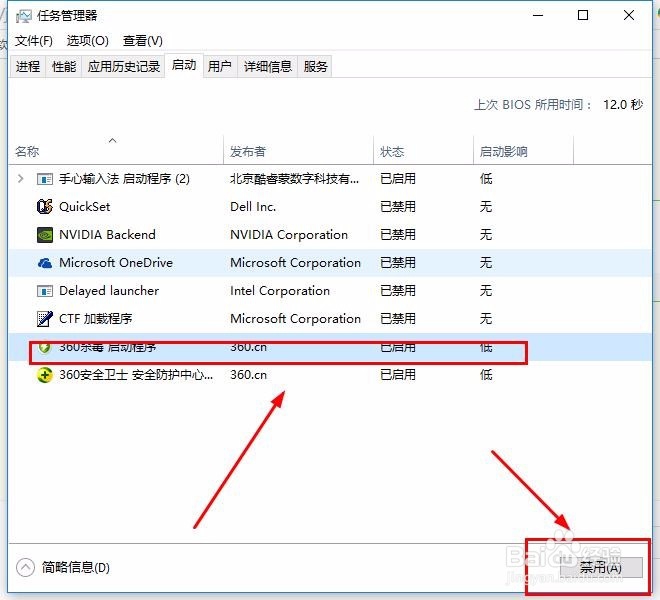Close the Task Manager window

[x=629, y=16]
